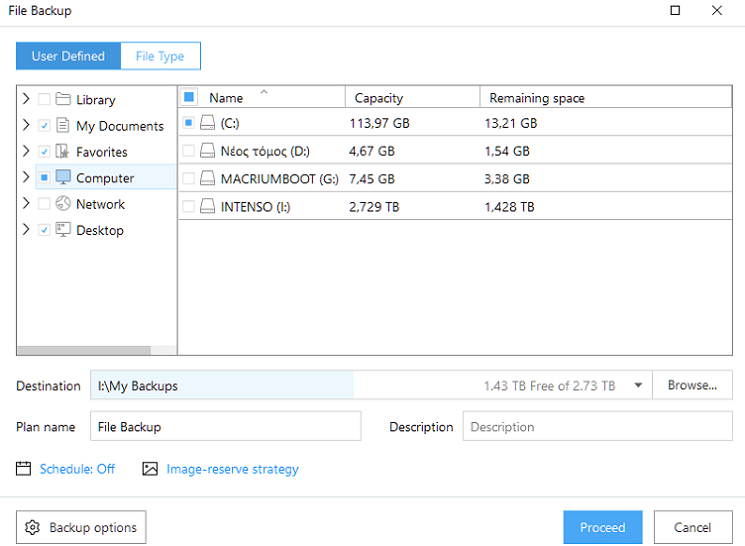The height and width of the screenshot is (546, 745).
Task: Open the Destination path dropdown arrow
Action: pyautogui.click(x=638, y=386)
